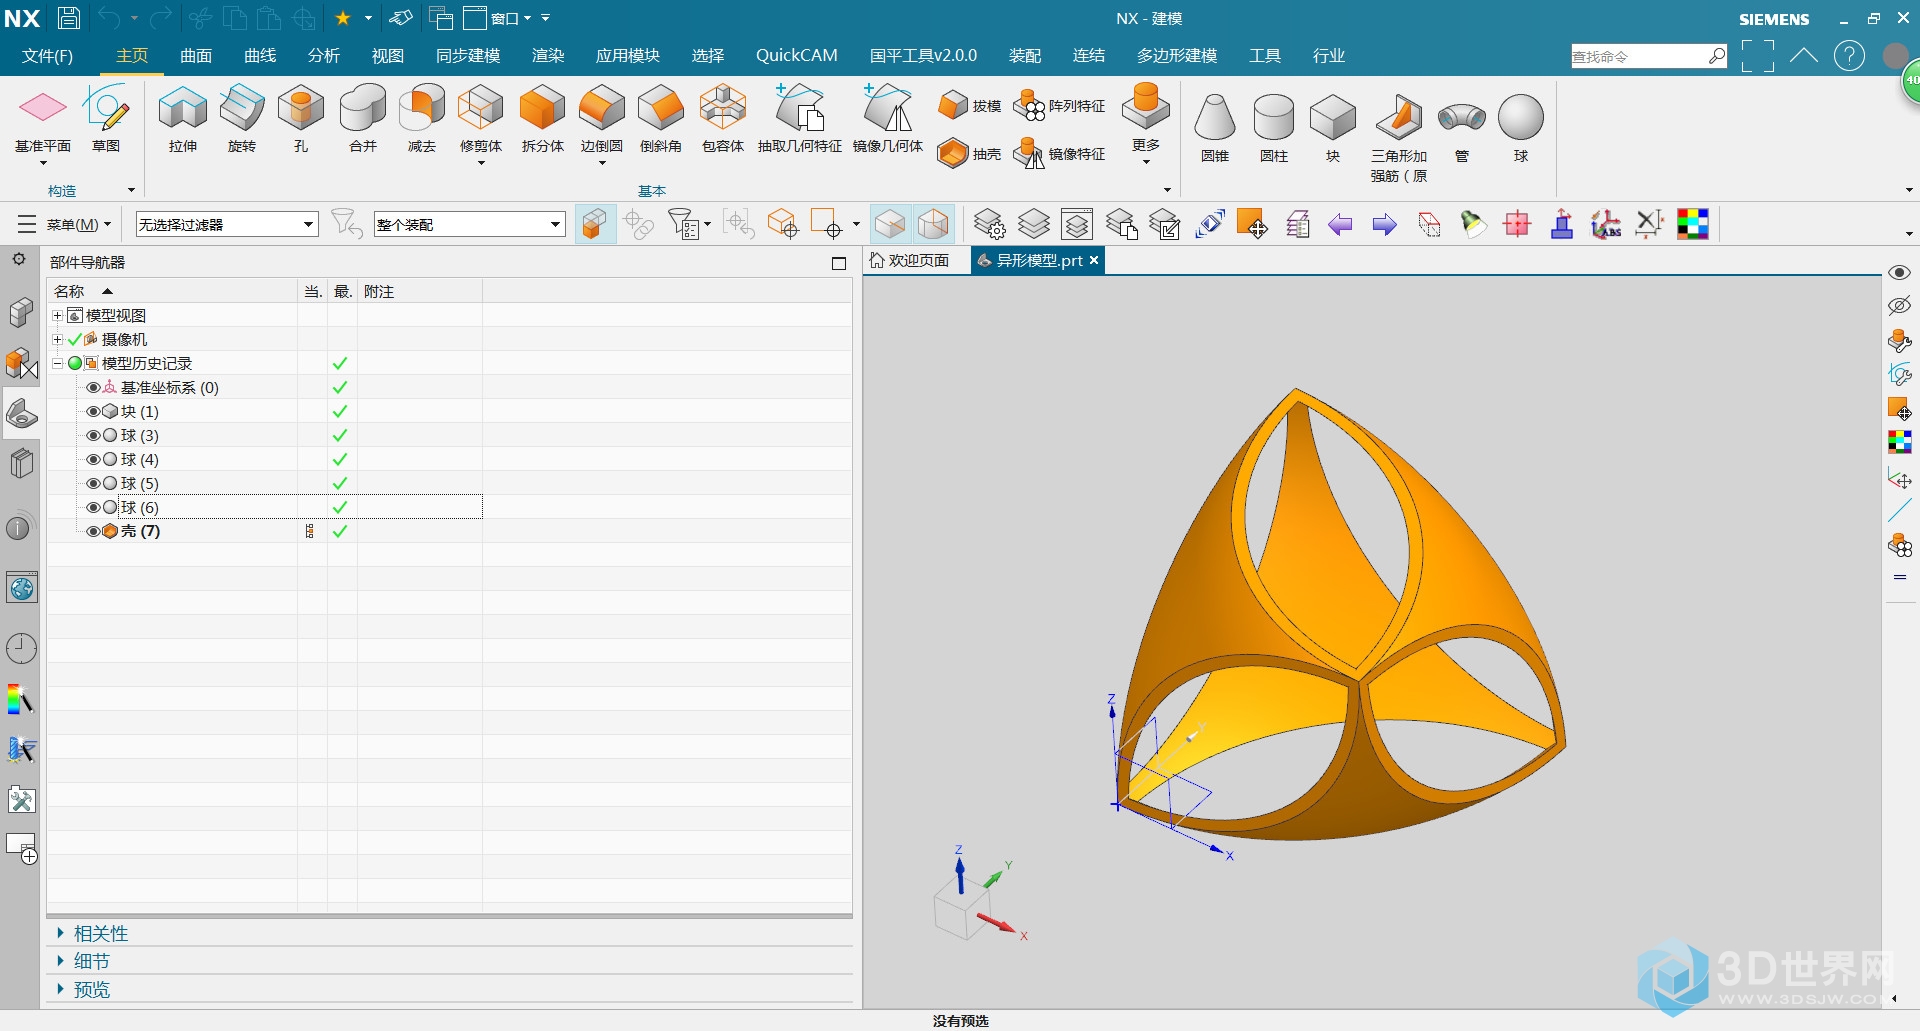The width and height of the screenshot is (1920, 1031).
Task: Click the 基准平面 datum plane tool
Action: click(43, 122)
